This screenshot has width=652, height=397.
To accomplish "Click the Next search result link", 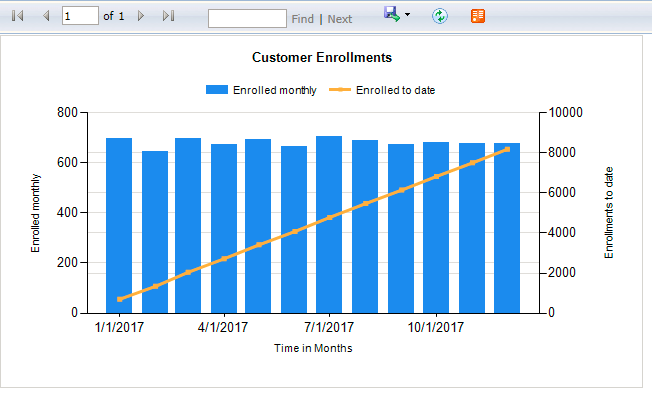I will coord(339,19).
